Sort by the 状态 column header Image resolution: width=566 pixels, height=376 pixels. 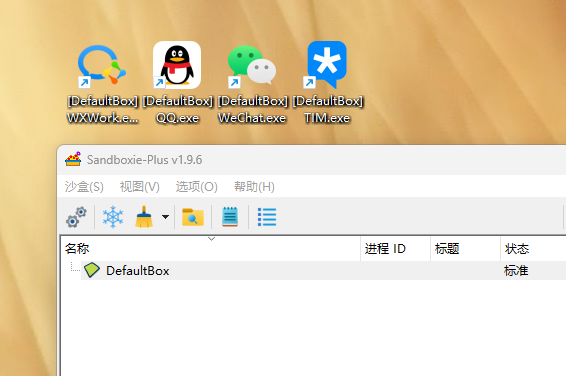pos(534,249)
